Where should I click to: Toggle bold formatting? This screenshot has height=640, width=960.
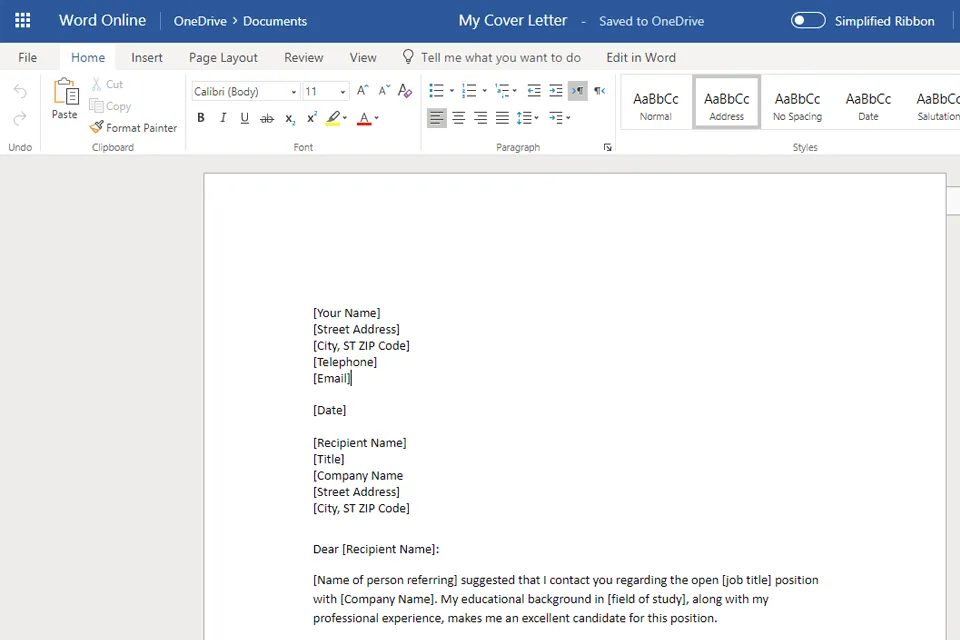coord(201,118)
